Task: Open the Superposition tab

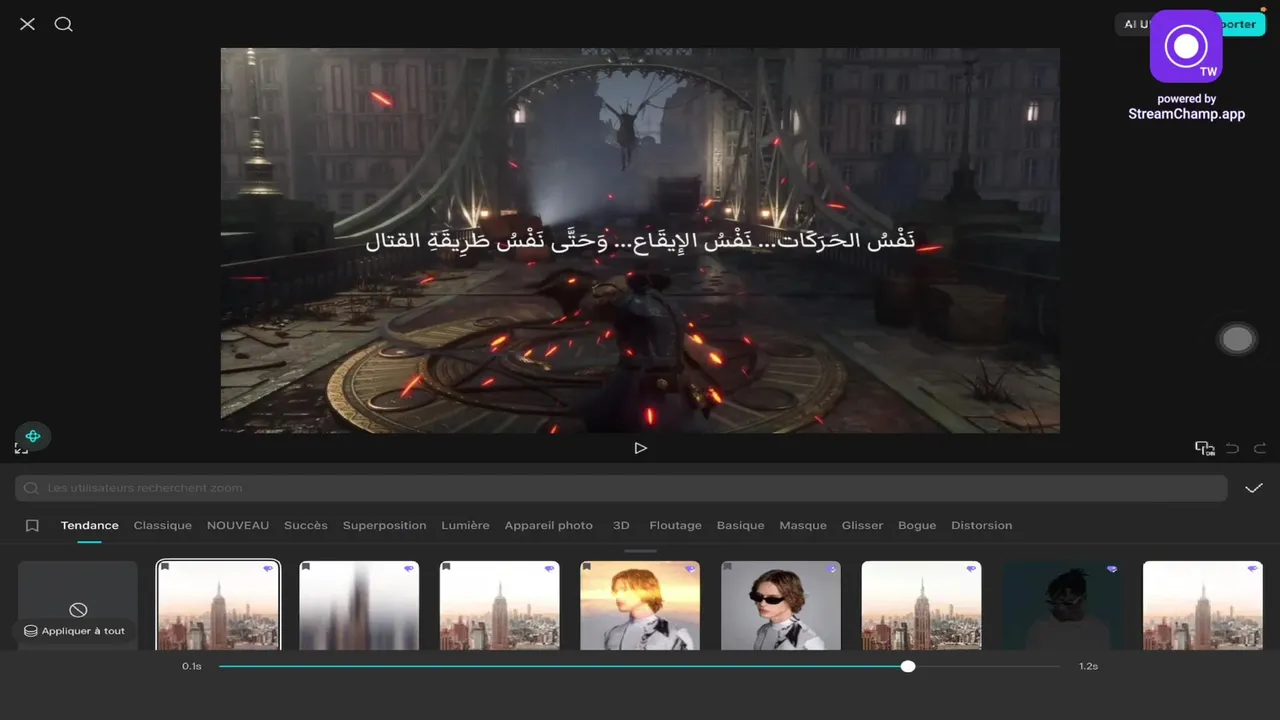Action: [x=385, y=525]
